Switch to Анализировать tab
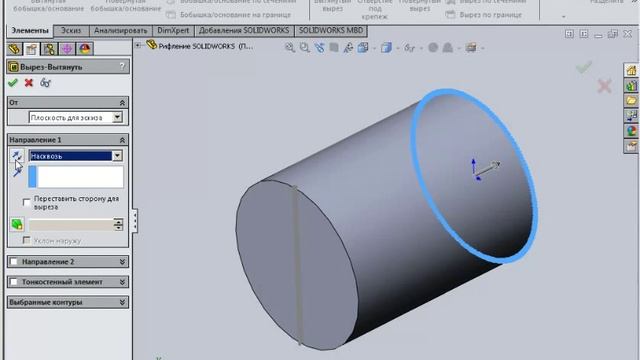The width and height of the screenshot is (640, 360). pos(120,31)
